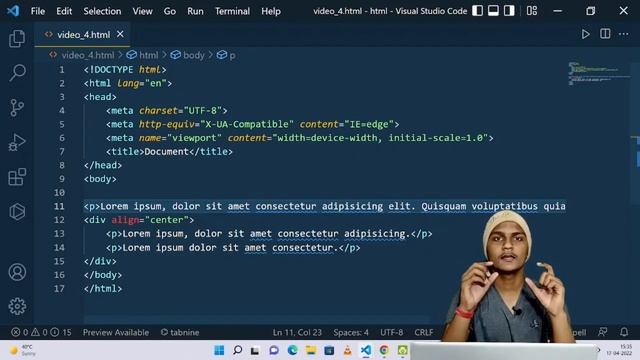This screenshot has width=640, height=360.
Task: Click line number 12 in gutter
Action: (59, 220)
